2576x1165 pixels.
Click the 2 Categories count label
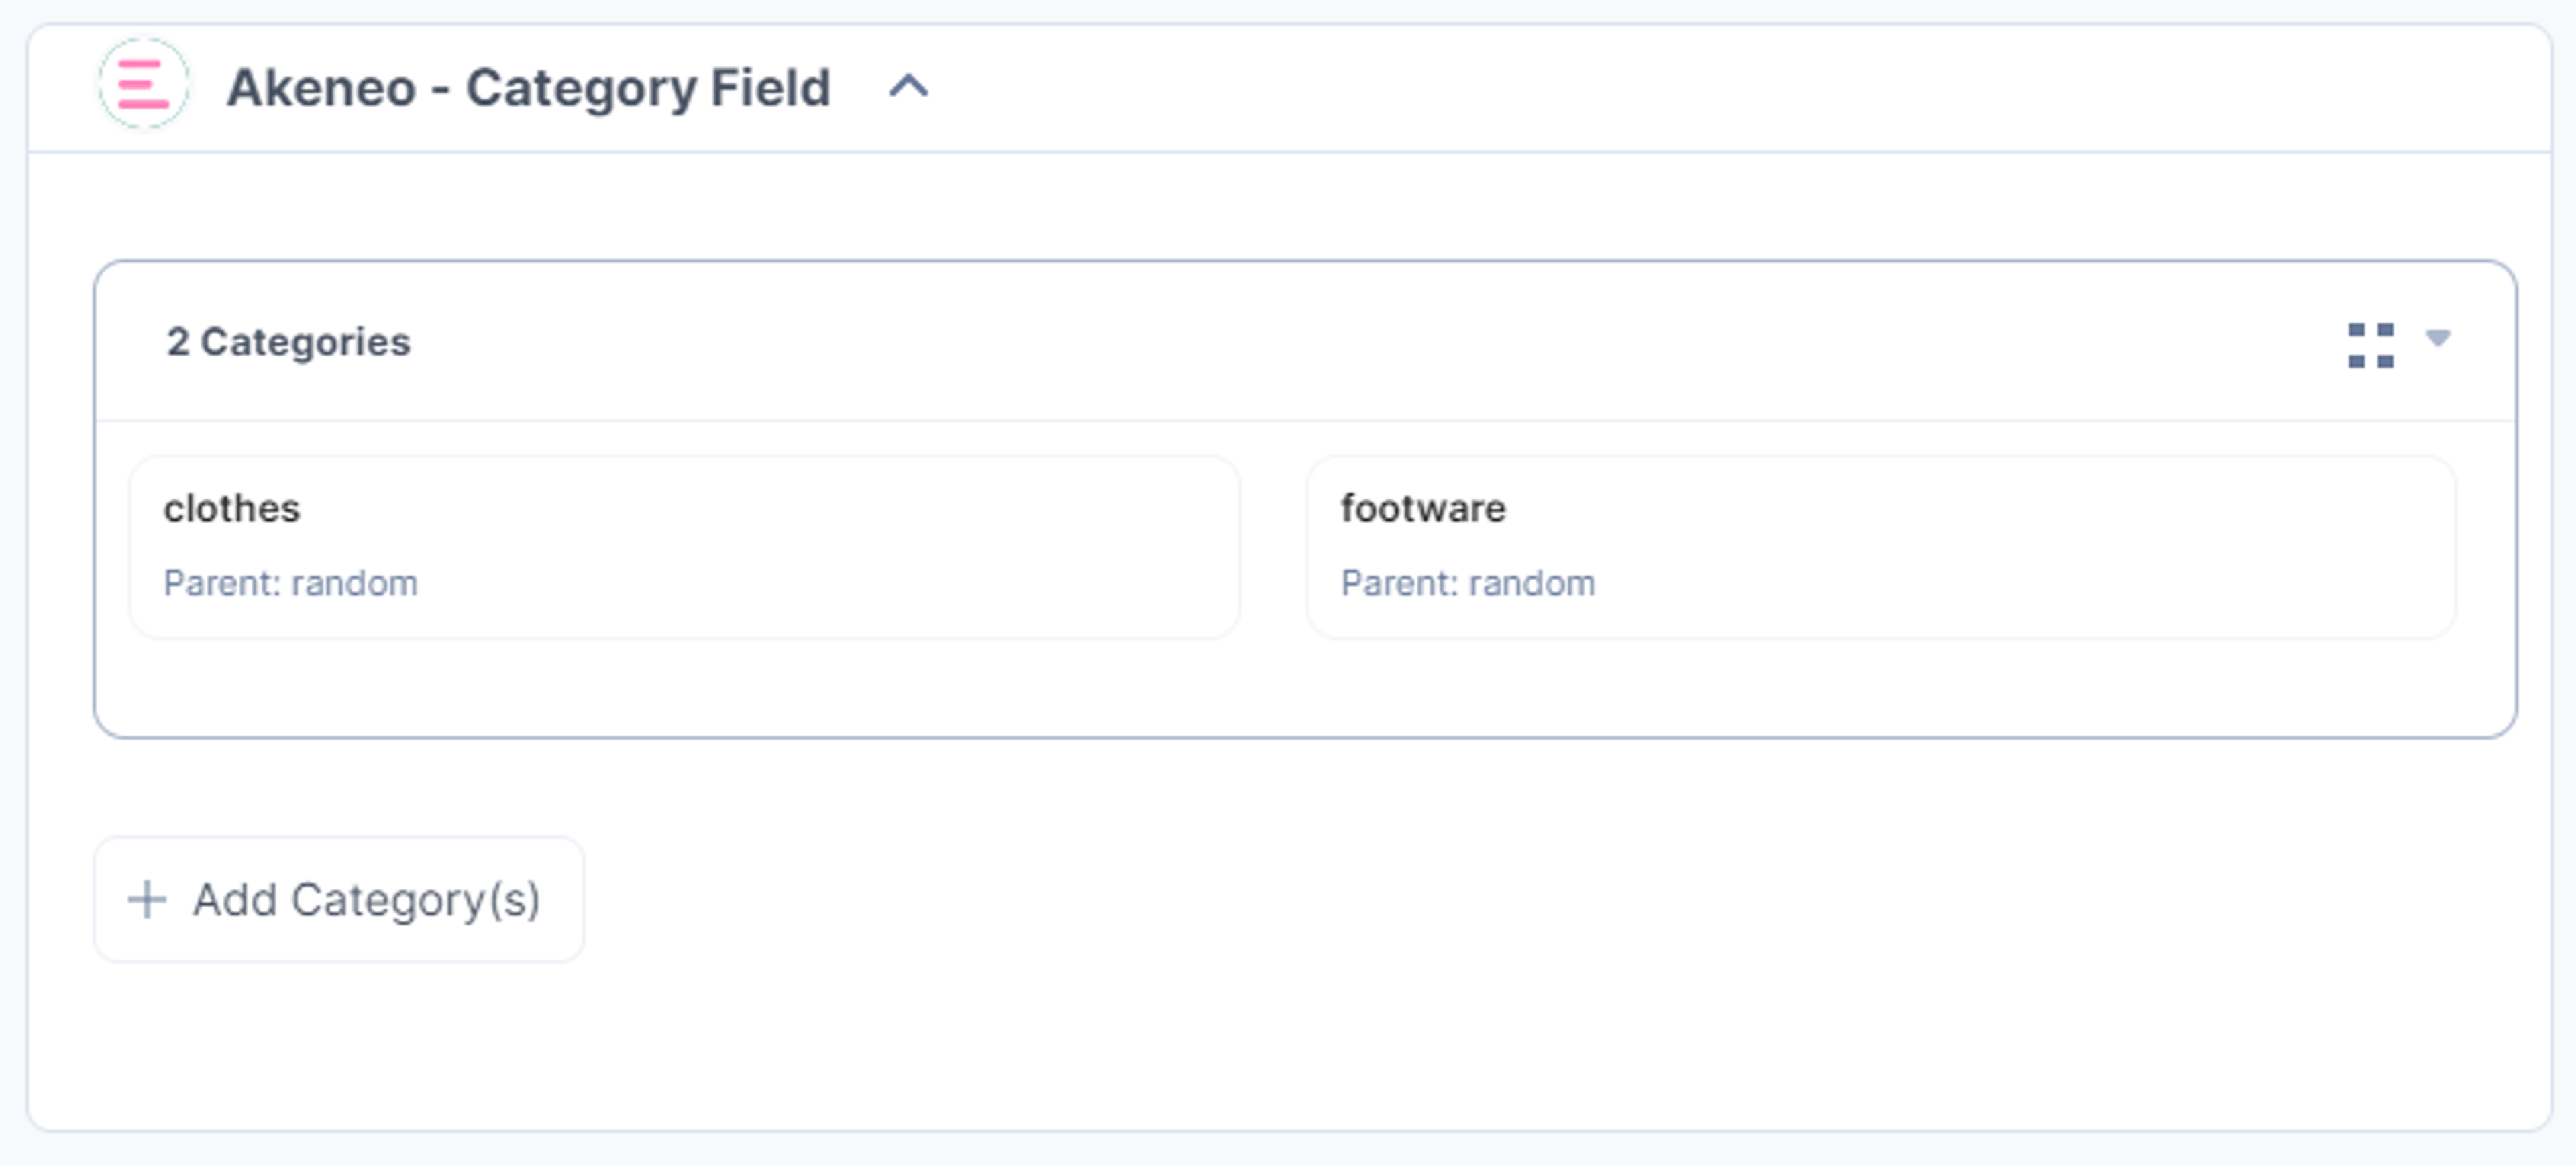click(288, 342)
